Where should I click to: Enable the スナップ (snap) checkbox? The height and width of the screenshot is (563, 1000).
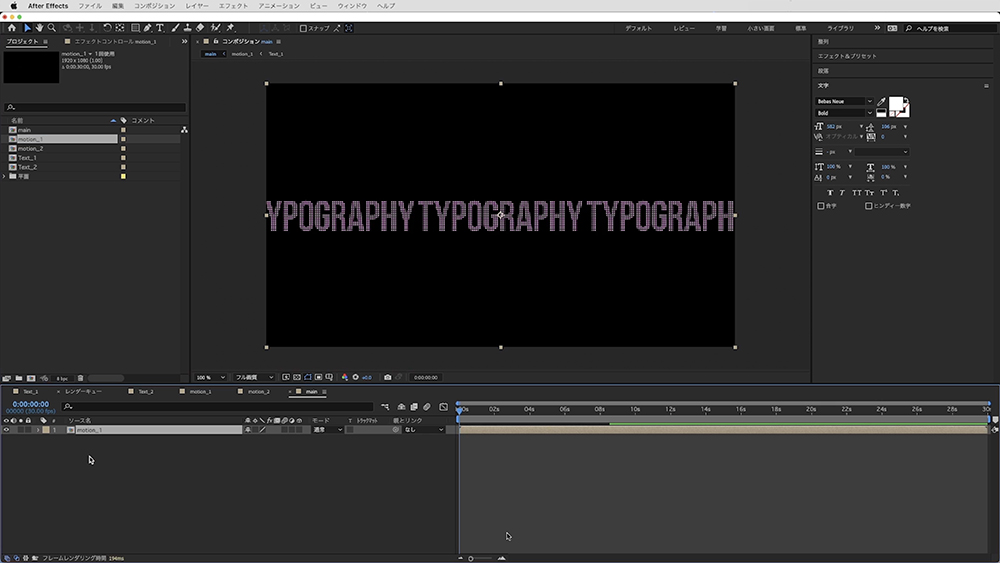[304, 28]
